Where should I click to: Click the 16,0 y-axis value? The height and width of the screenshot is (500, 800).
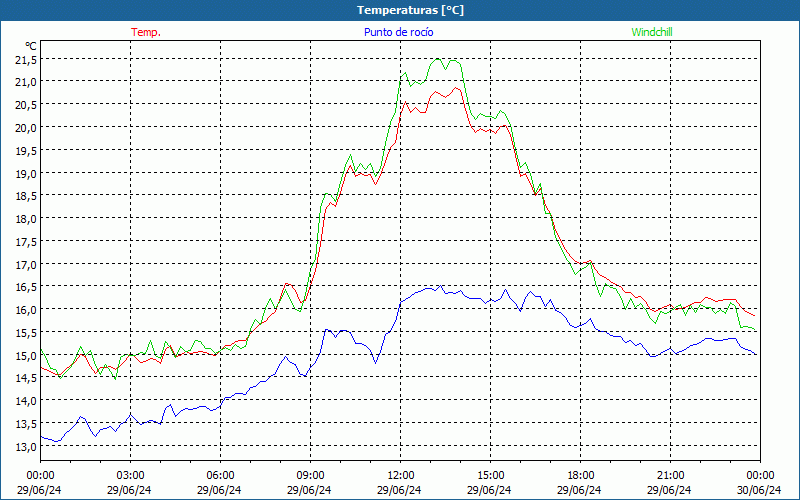[26, 310]
